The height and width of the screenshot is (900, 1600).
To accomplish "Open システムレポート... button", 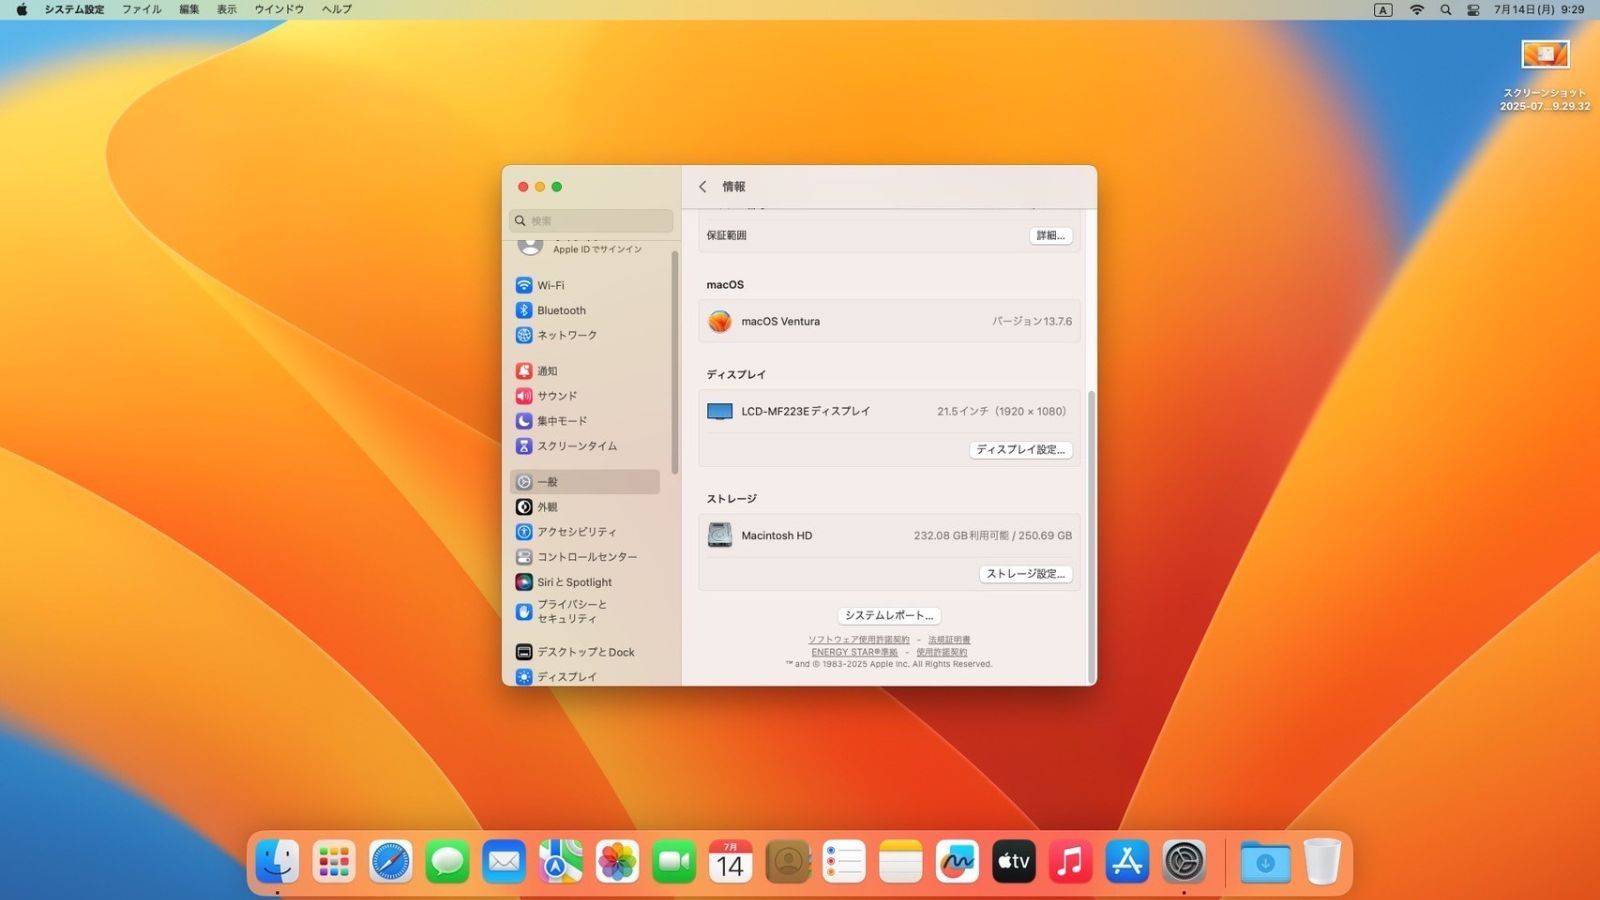I will tap(889, 616).
